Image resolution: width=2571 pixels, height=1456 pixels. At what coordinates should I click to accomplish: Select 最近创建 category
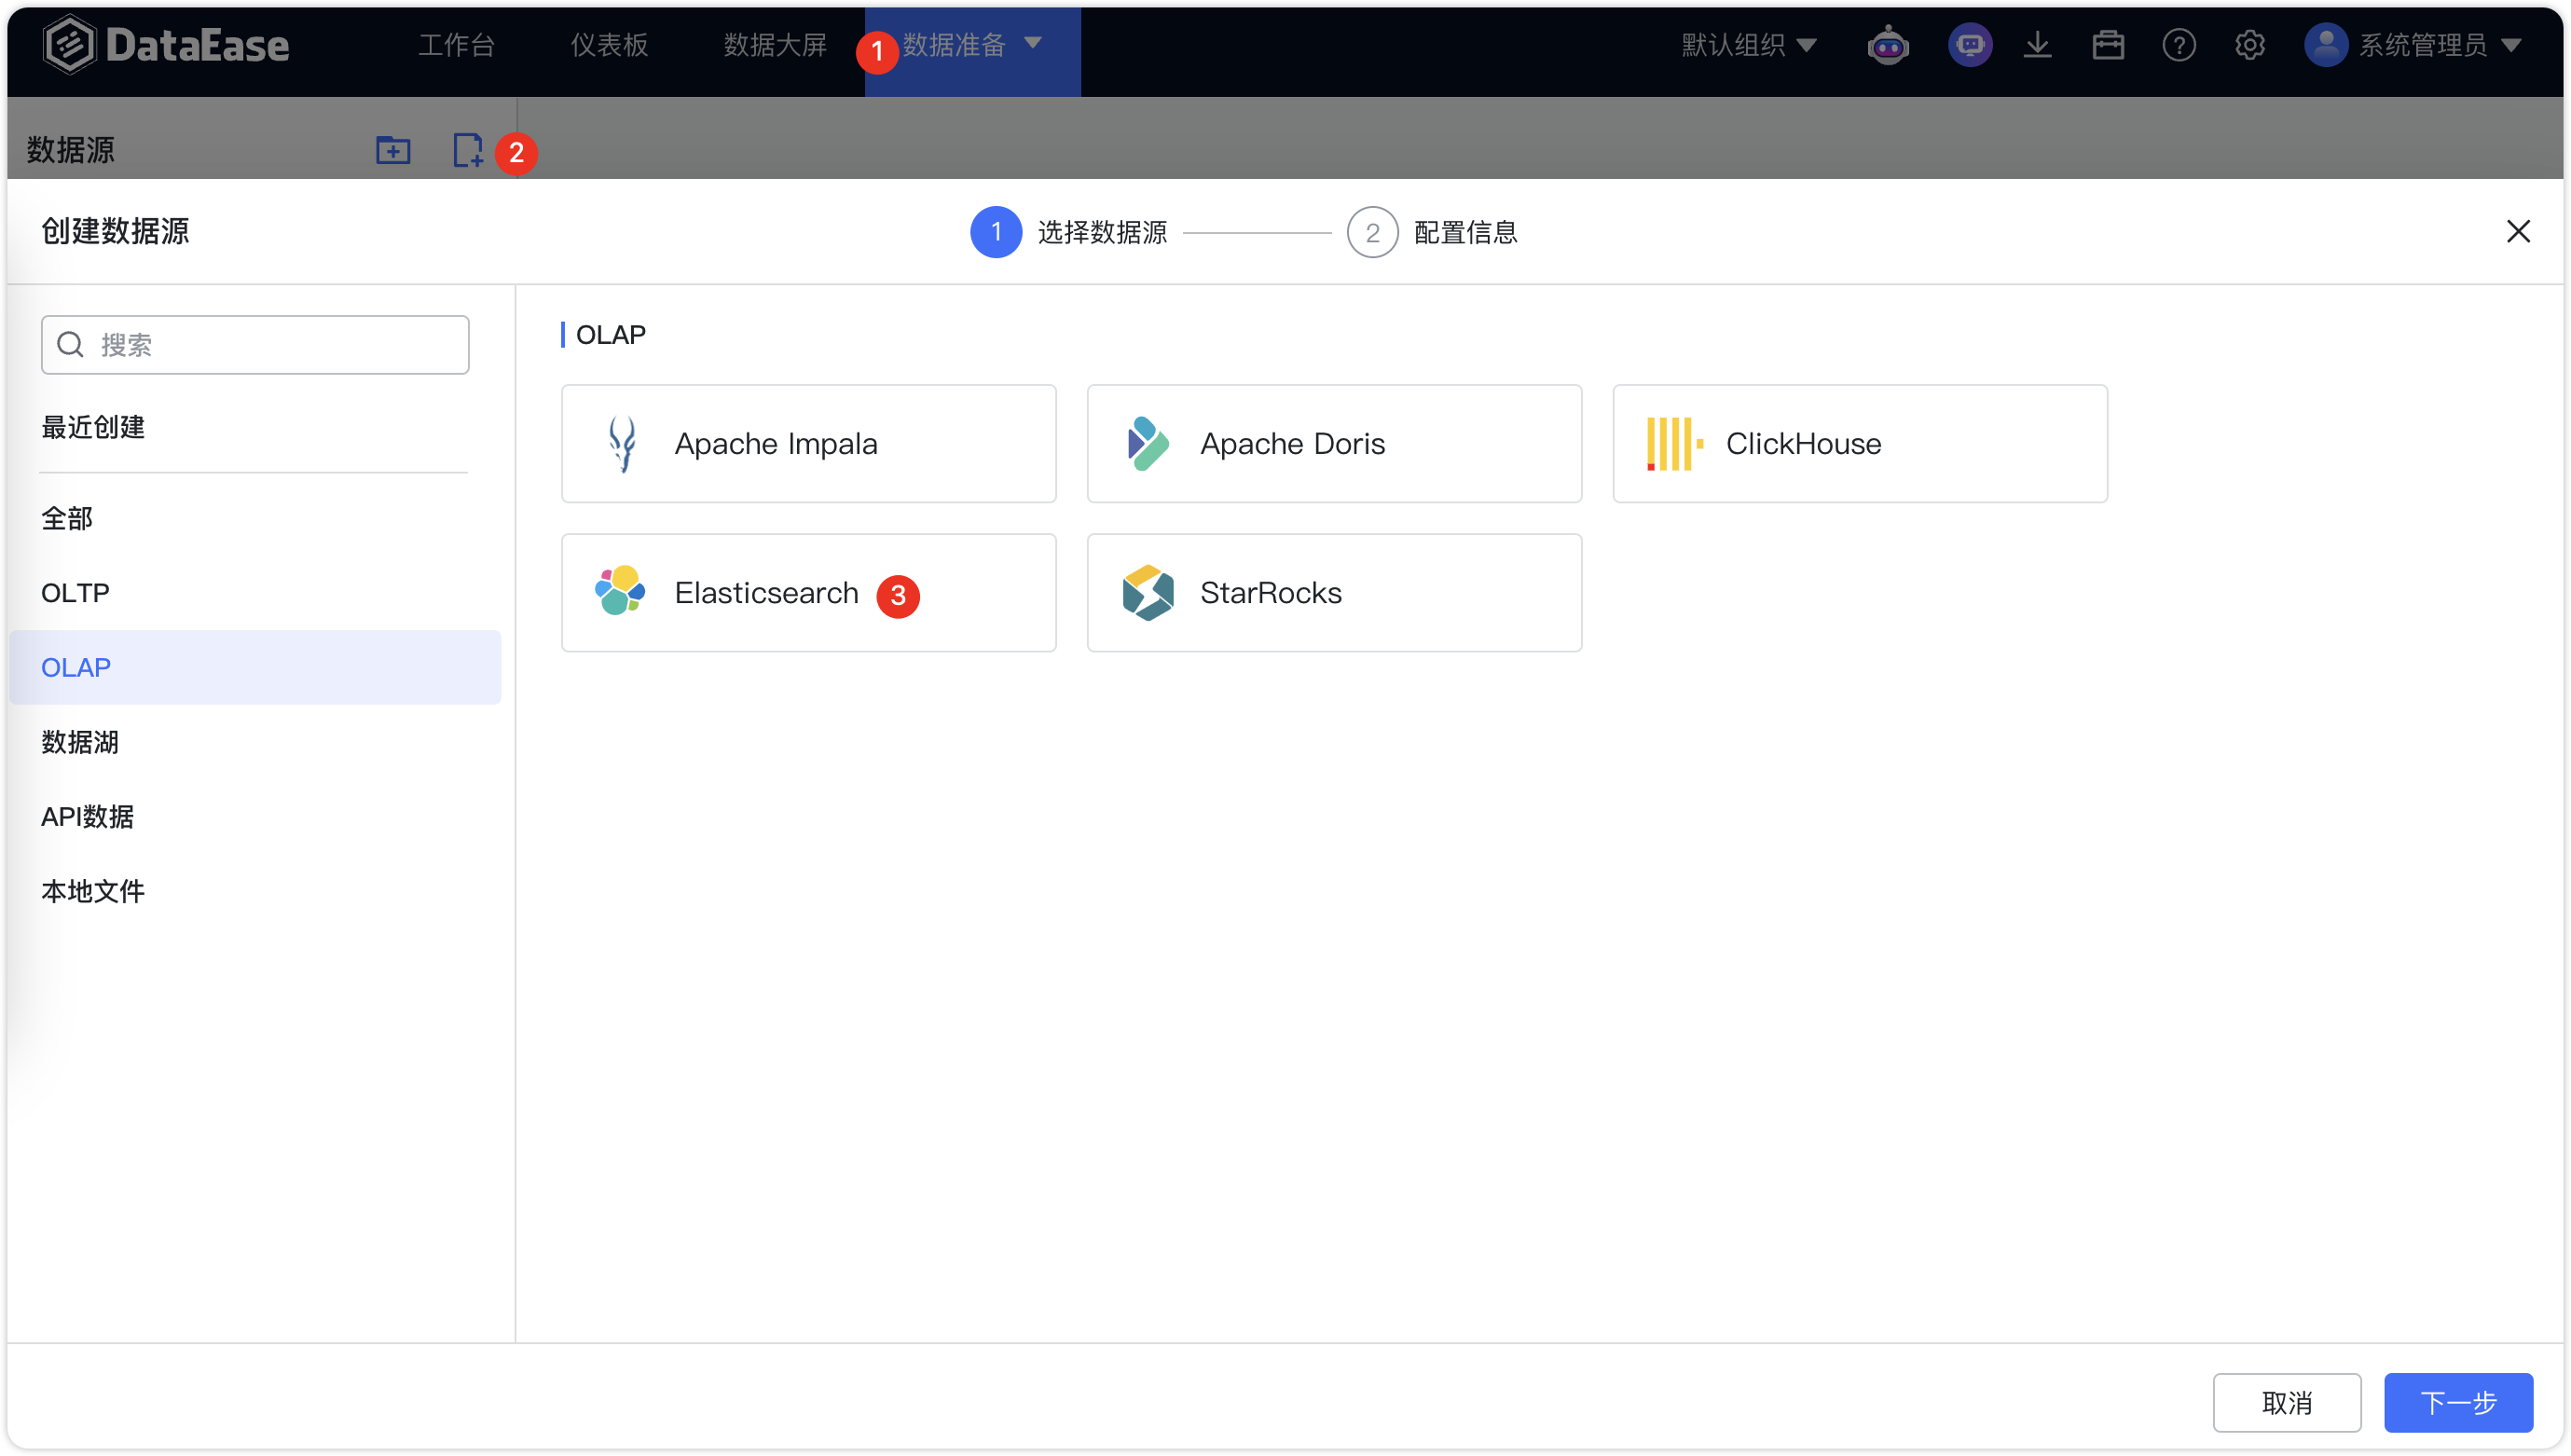93,427
